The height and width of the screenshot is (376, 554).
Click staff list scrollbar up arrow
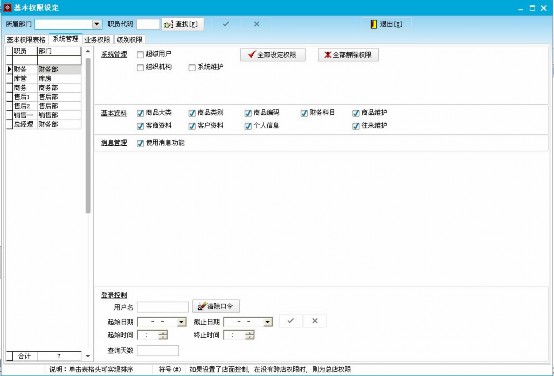(88, 52)
